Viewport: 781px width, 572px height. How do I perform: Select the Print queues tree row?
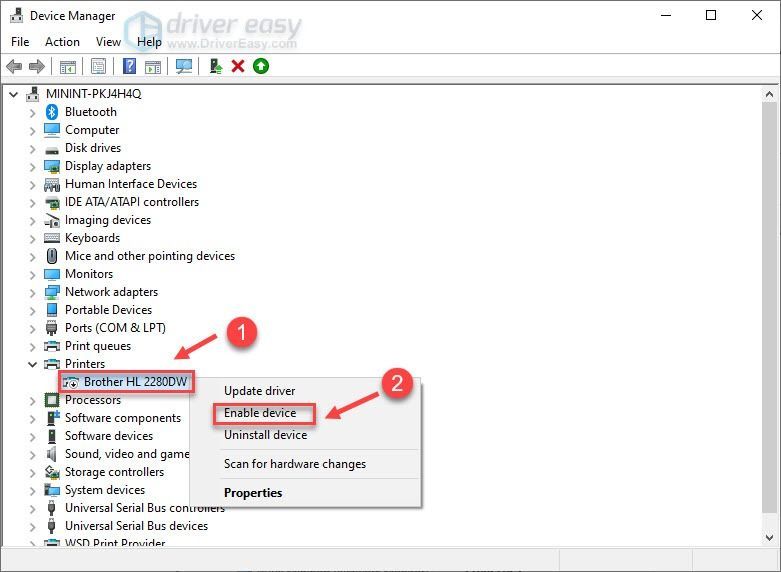click(98, 346)
